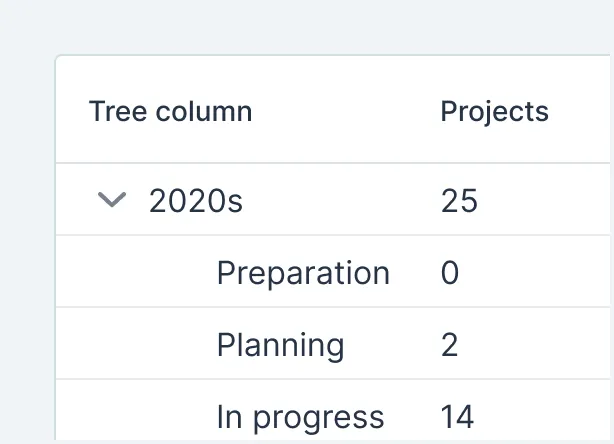Collapse the 2020s tree row chevron
This screenshot has height=444, width=614.
tap(113, 200)
